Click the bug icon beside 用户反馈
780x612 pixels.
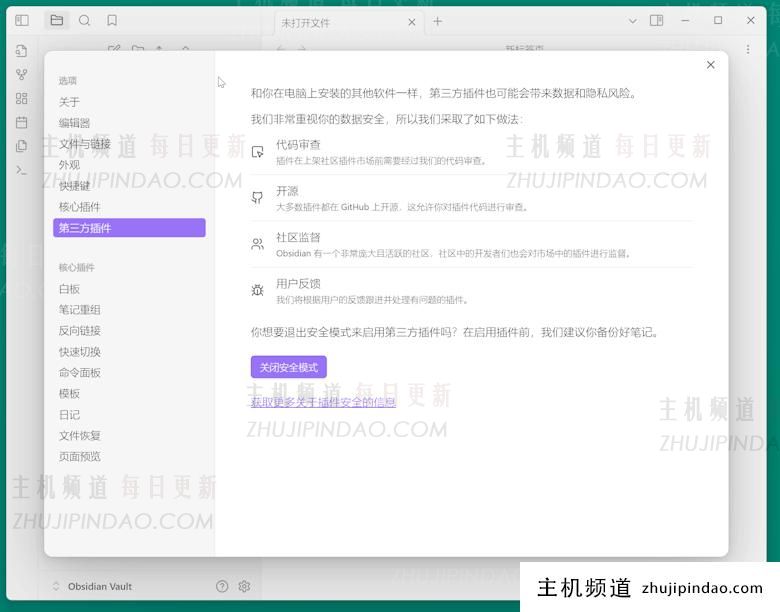pos(257,290)
